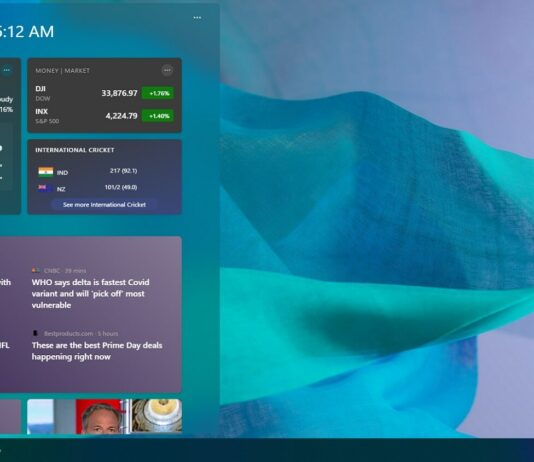Select the DJI DOW stock row
The width and height of the screenshot is (534, 462).
click(x=105, y=93)
